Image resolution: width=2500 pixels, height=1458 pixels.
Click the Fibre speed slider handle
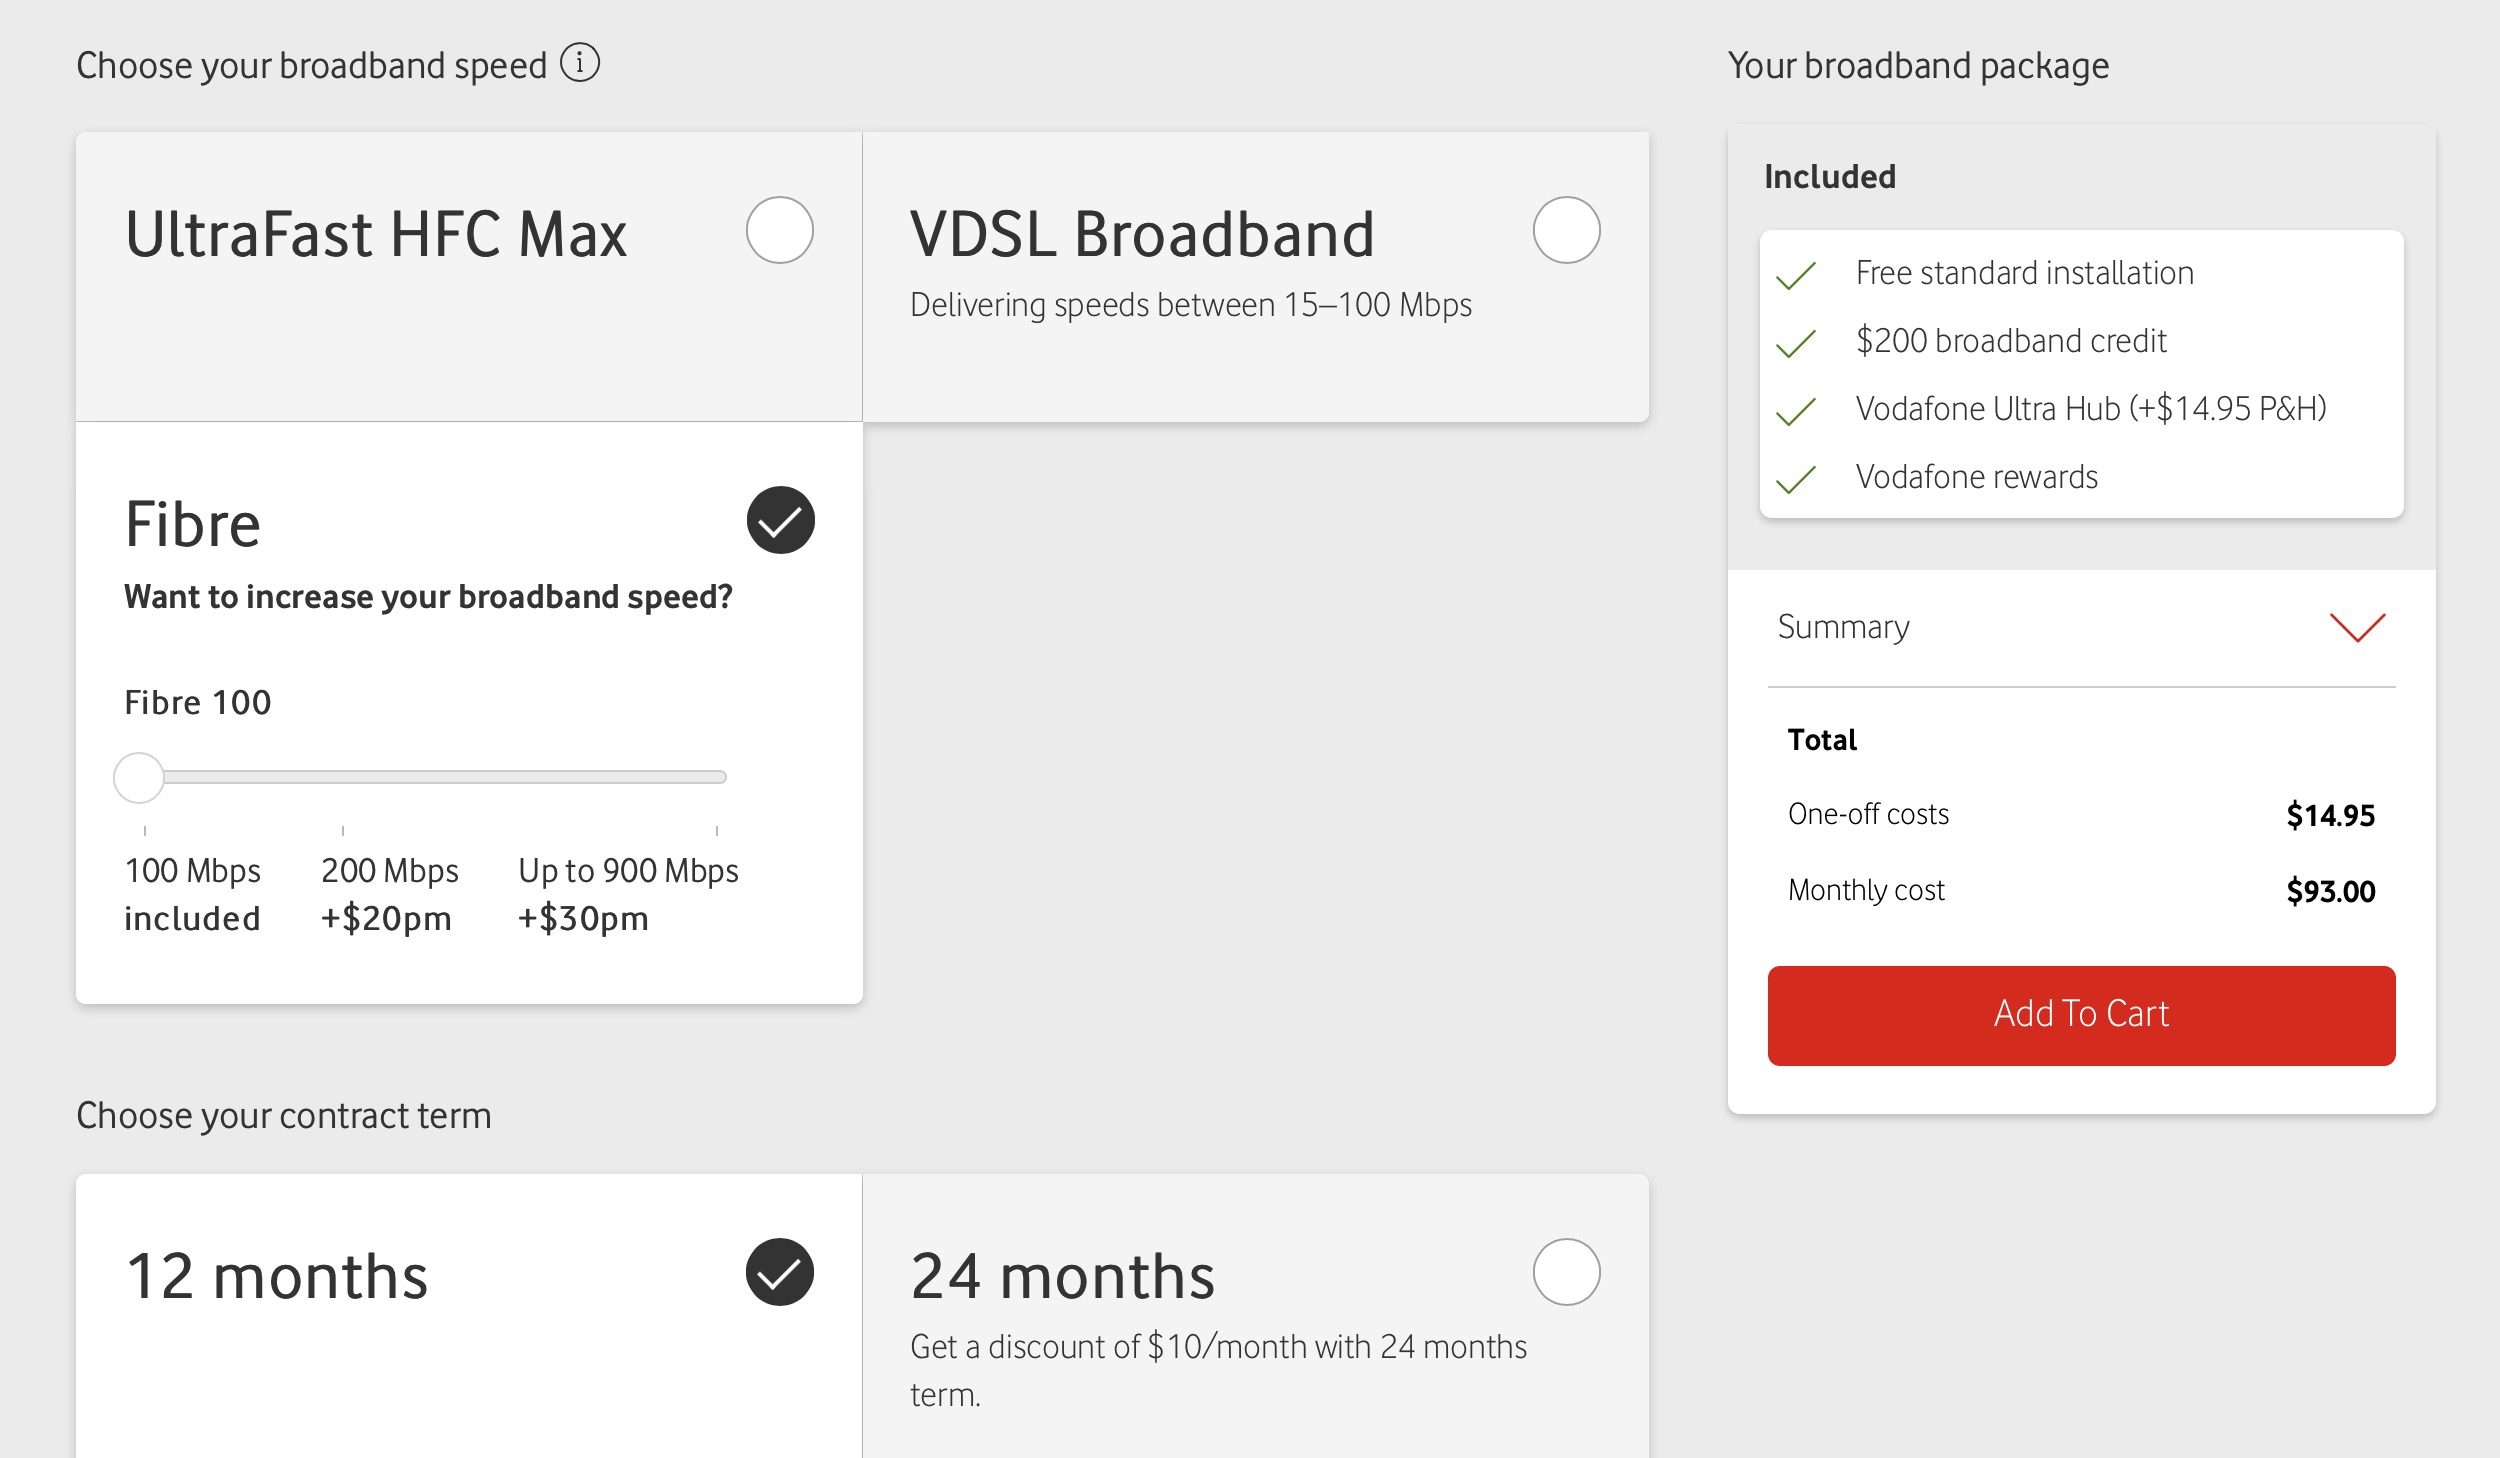coord(139,777)
